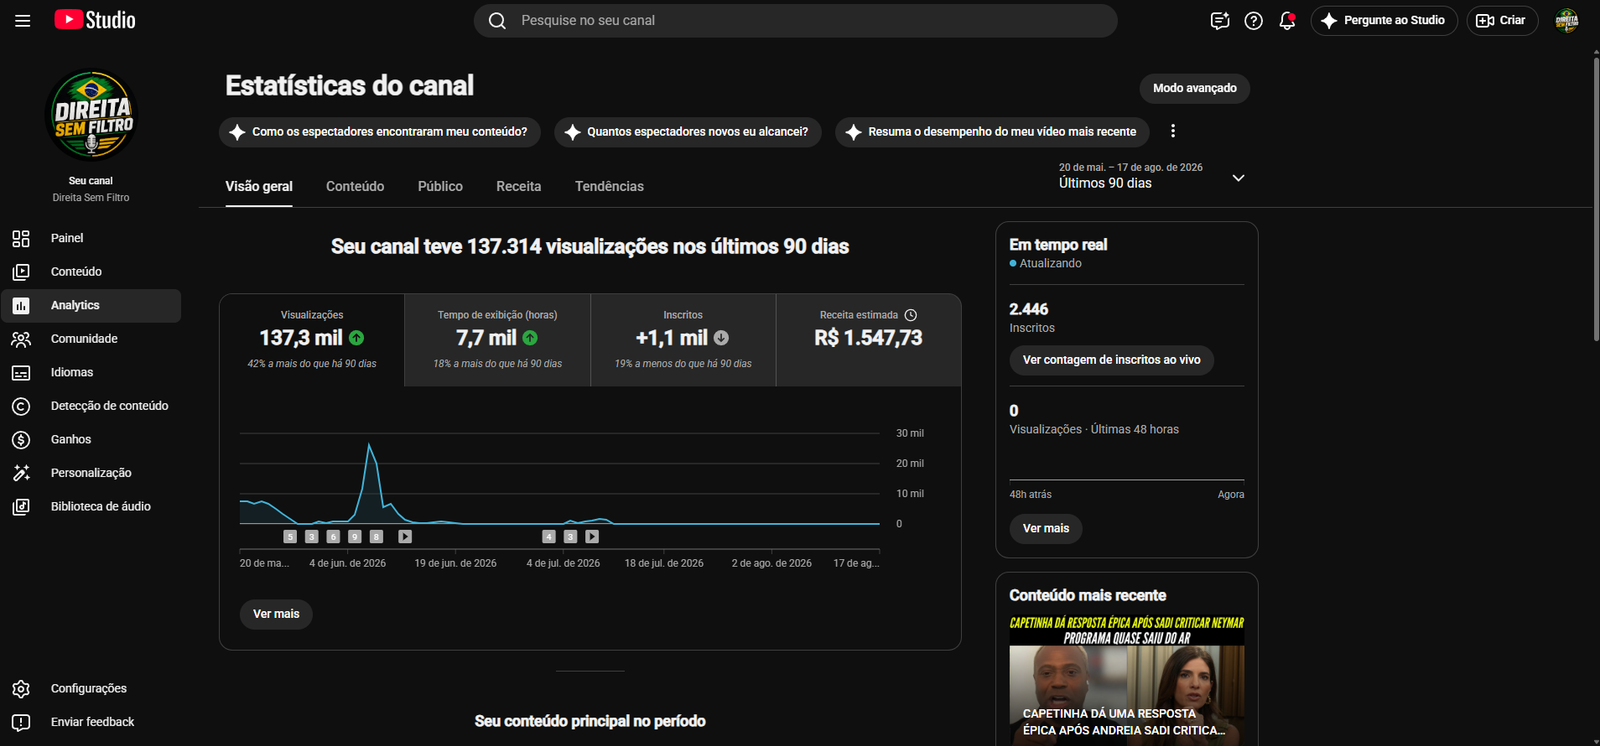Click Resuma o desempenho do vídeo chip
This screenshot has width=1600, height=746.
click(x=992, y=132)
